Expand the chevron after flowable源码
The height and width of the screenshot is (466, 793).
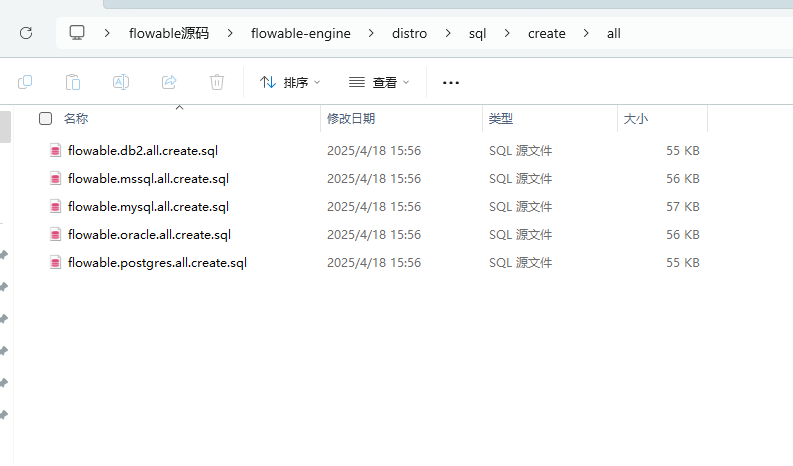[x=230, y=33]
